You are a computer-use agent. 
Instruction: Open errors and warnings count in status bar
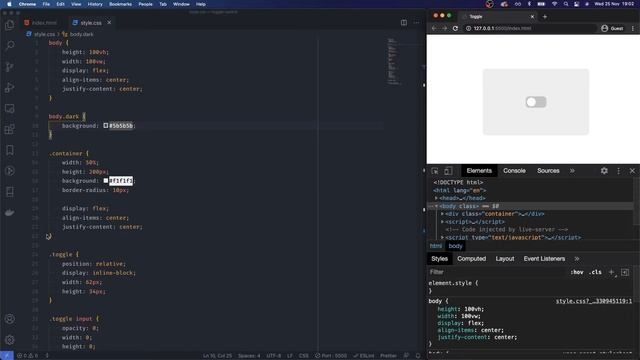click(x=27, y=356)
